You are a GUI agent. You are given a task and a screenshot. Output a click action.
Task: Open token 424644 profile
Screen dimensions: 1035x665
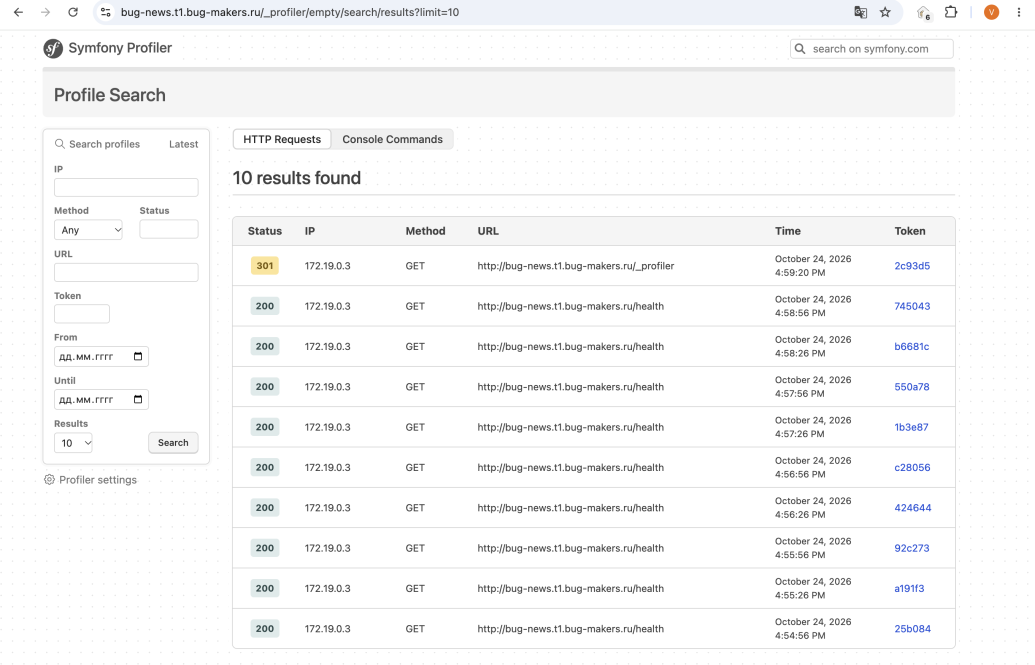click(x=913, y=507)
